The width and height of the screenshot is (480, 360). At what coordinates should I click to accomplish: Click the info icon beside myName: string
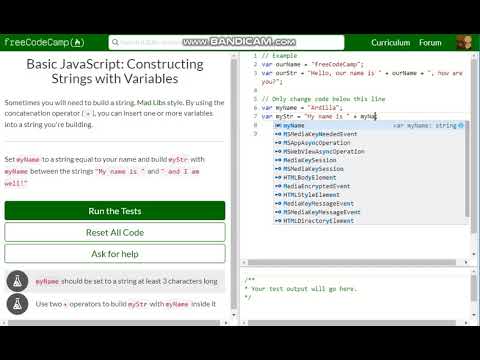click(461, 125)
